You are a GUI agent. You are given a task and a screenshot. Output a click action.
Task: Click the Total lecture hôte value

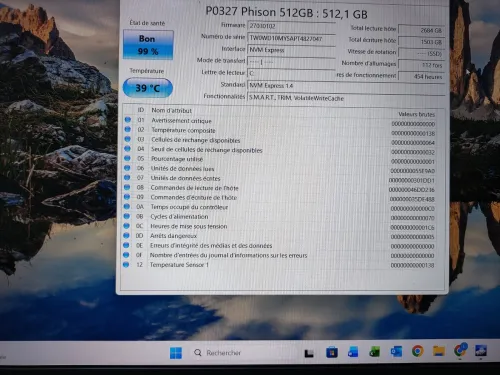pos(421,30)
